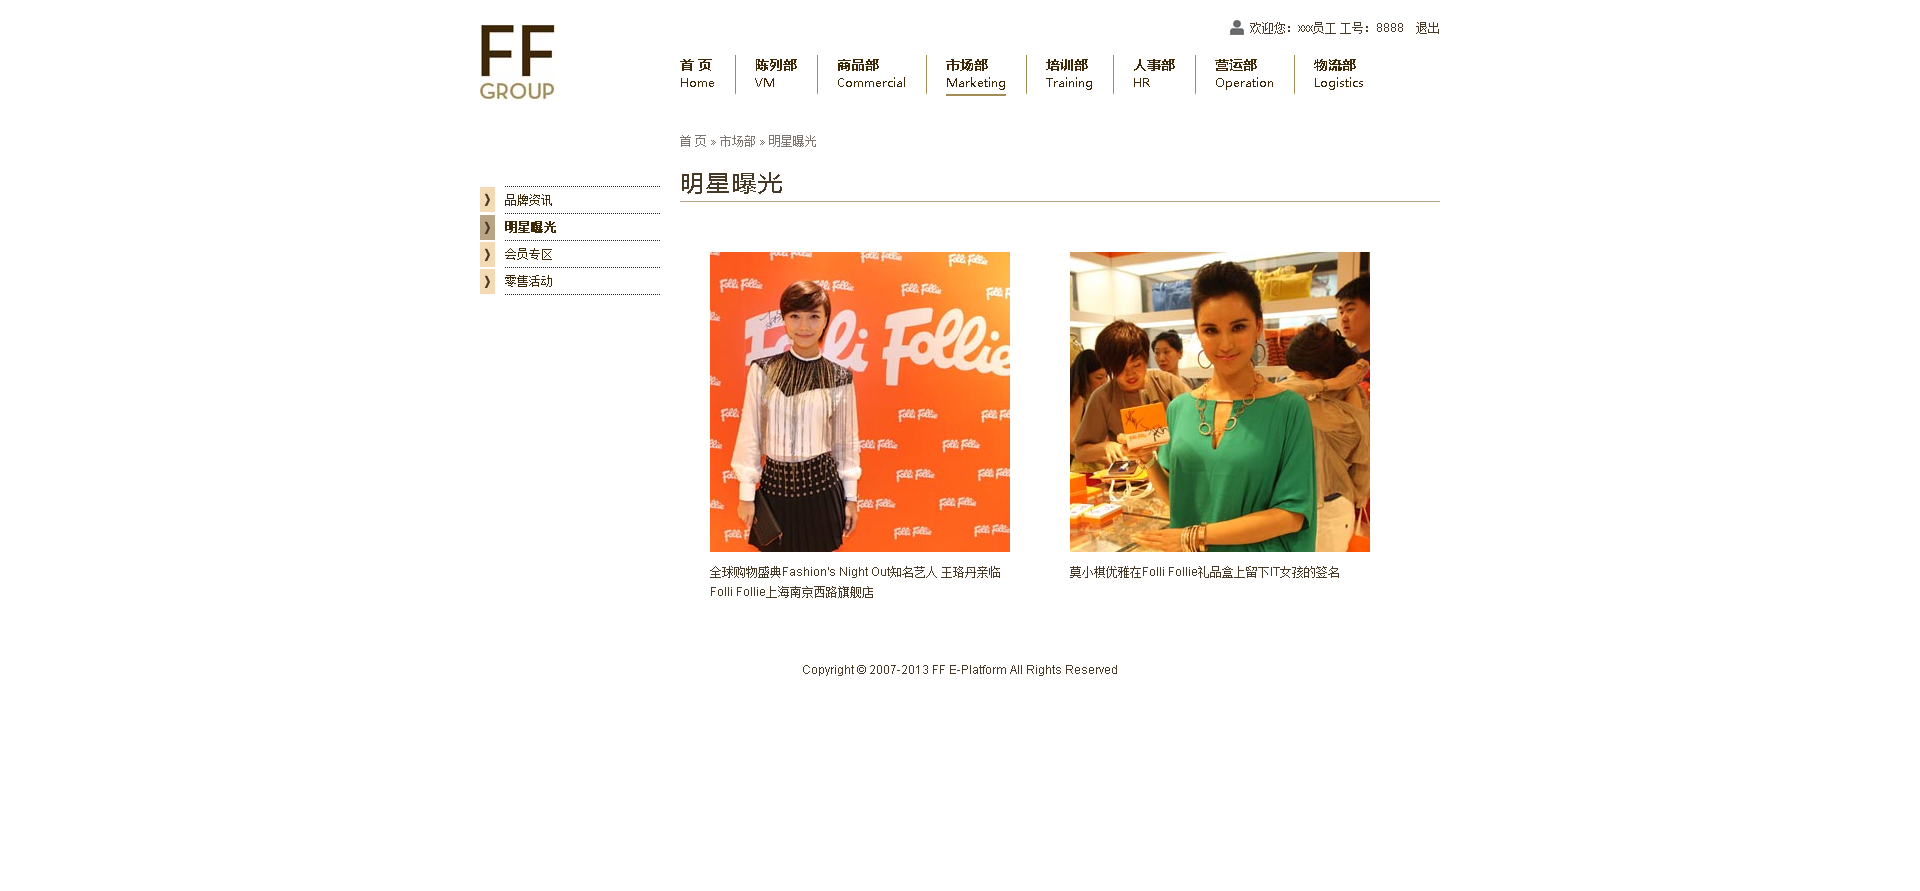Click the 首页 breadcrumb link

click(693, 141)
